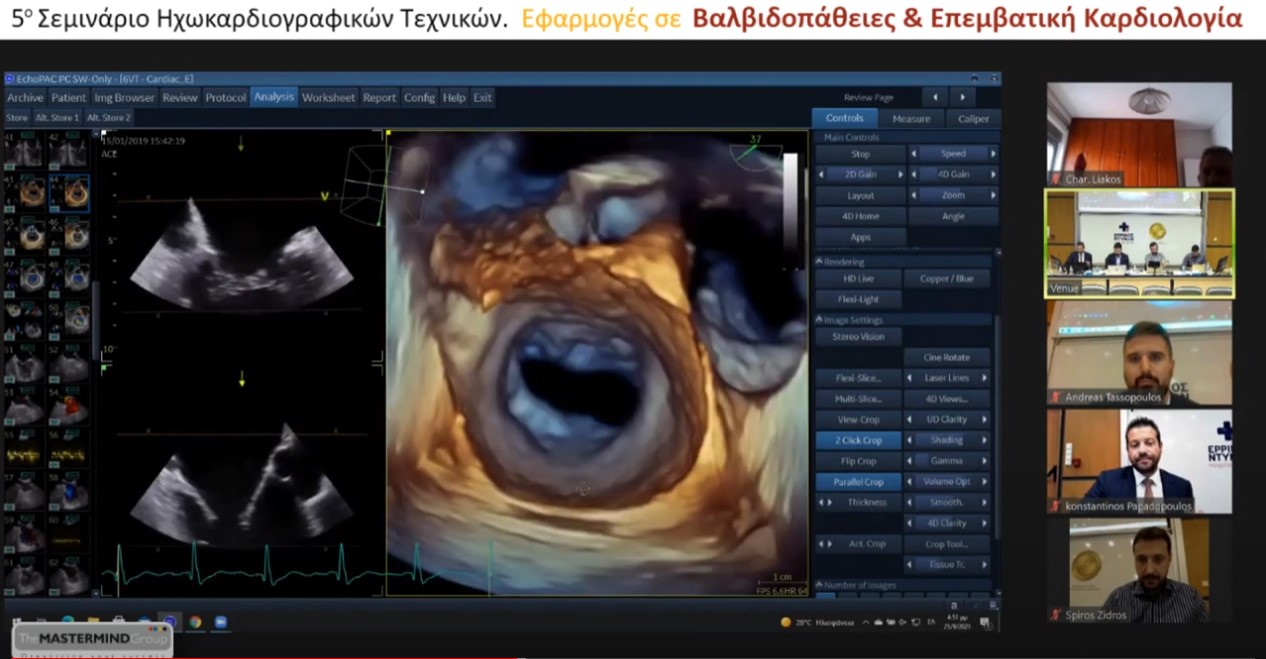Collapse the Rendering section
The height and width of the screenshot is (659, 1266).
(x=819, y=263)
